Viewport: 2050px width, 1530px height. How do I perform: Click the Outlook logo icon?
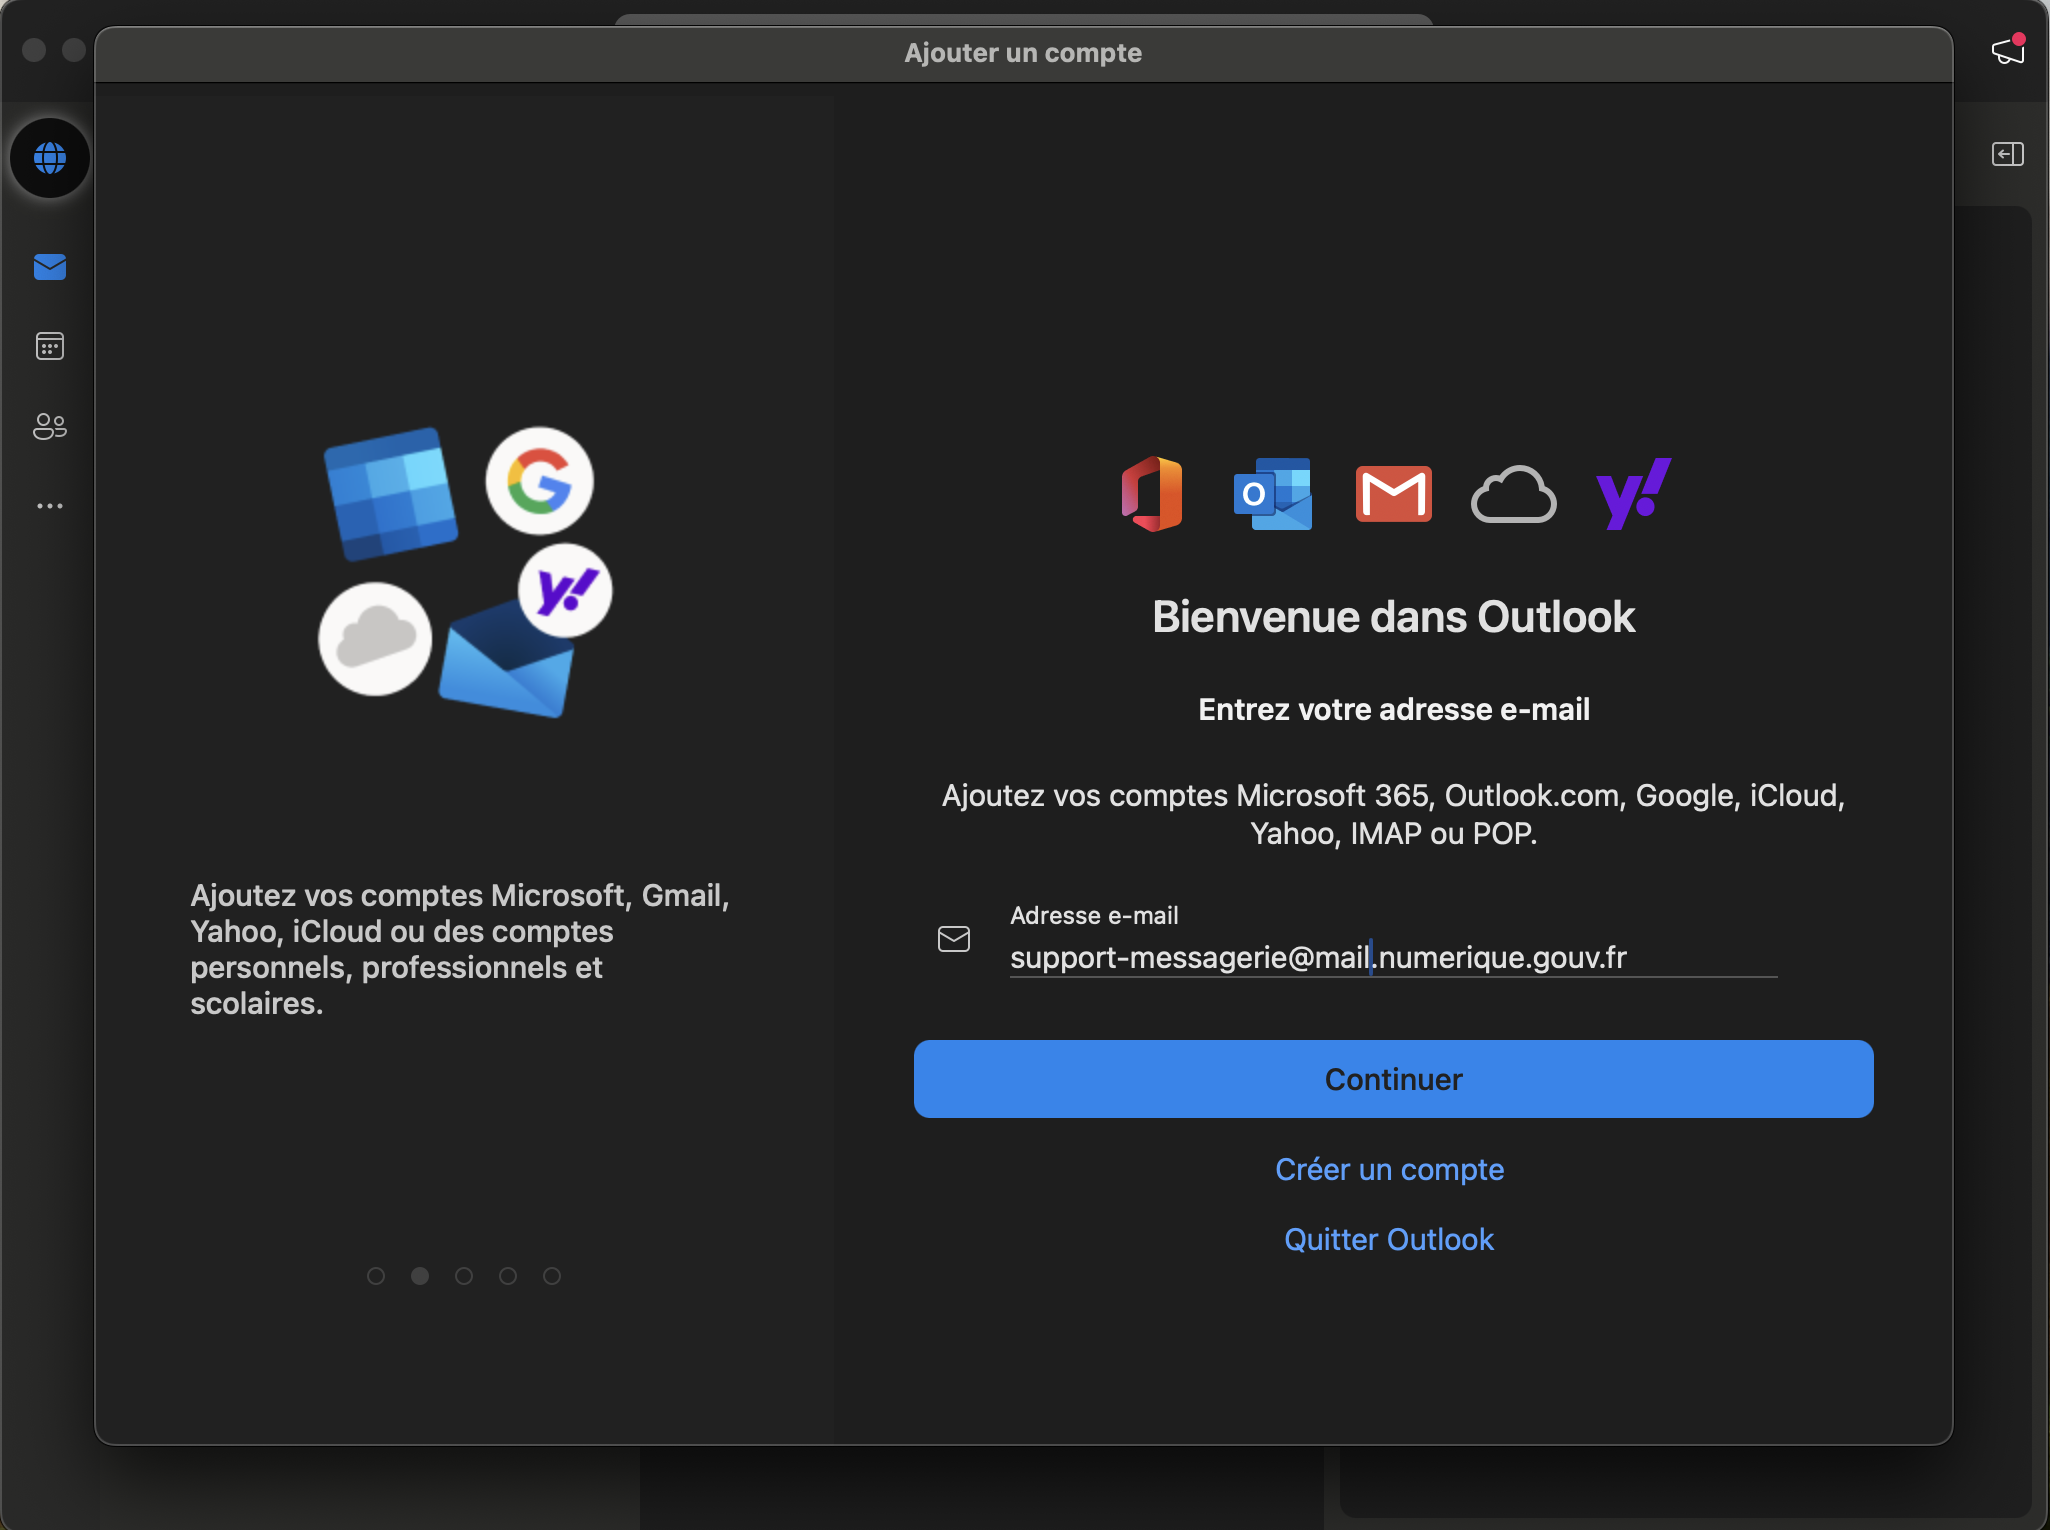[x=1273, y=494]
